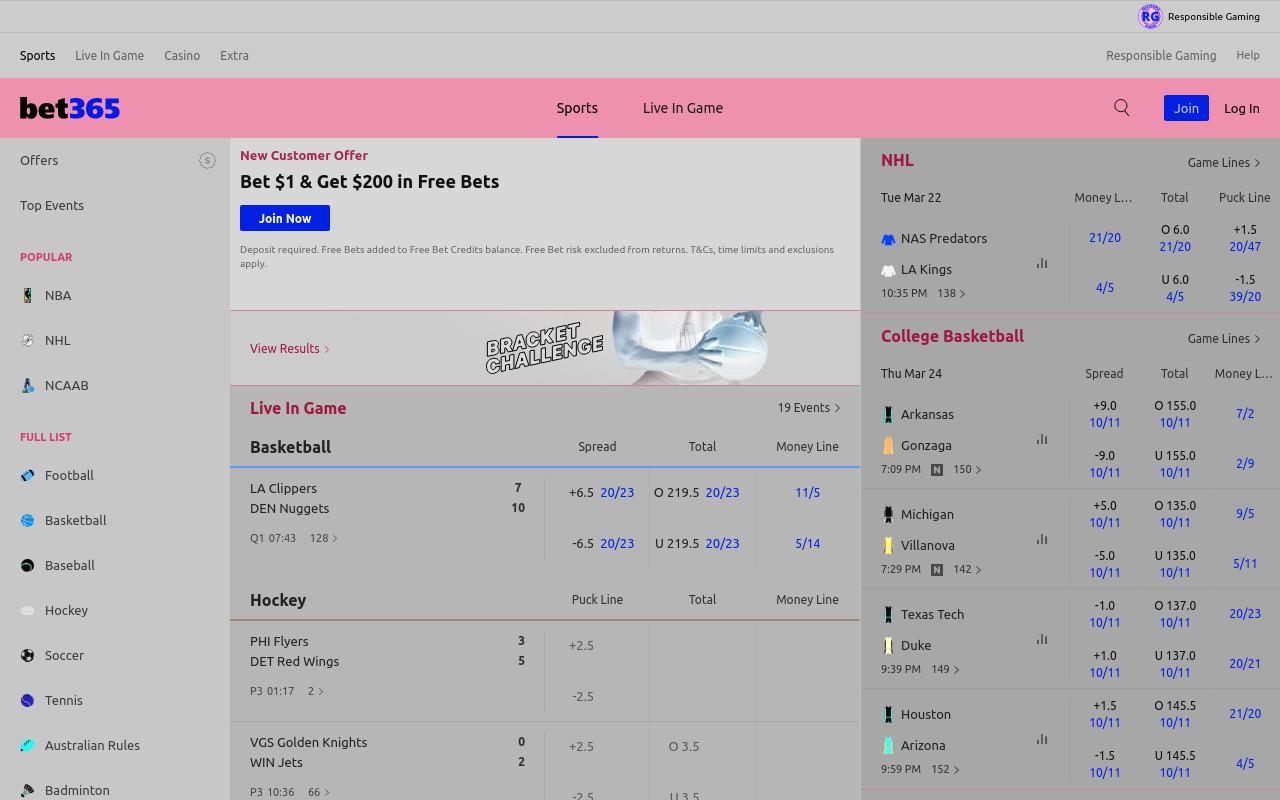Viewport: 1280px width, 800px height.
Task: Click the Offers S badge icon
Action: pyautogui.click(x=207, y=160)
